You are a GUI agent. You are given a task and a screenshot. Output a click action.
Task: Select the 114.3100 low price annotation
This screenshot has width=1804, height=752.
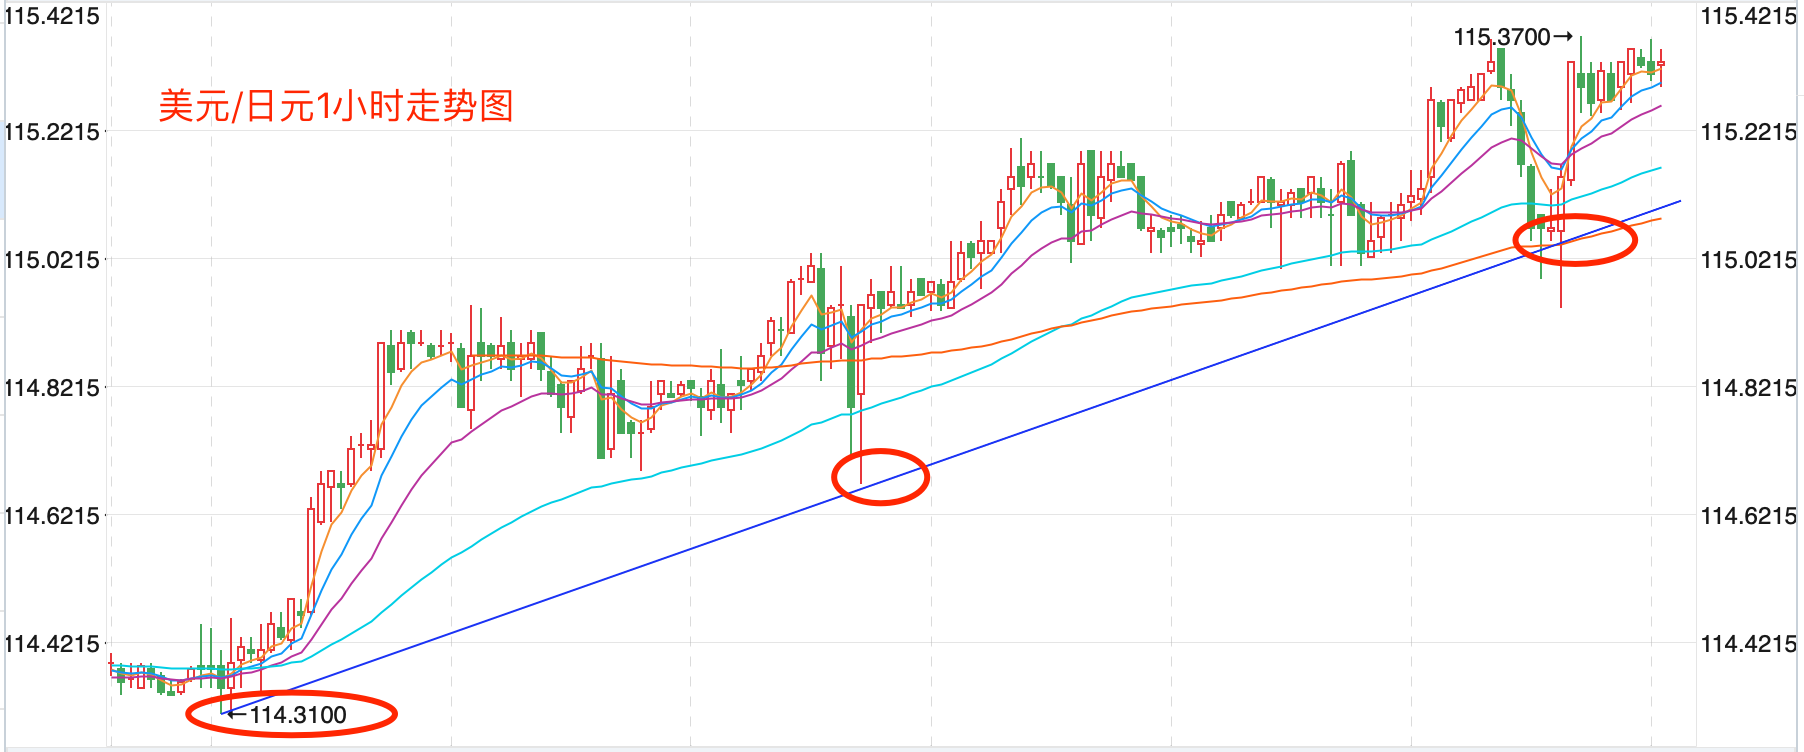[298, 715]
